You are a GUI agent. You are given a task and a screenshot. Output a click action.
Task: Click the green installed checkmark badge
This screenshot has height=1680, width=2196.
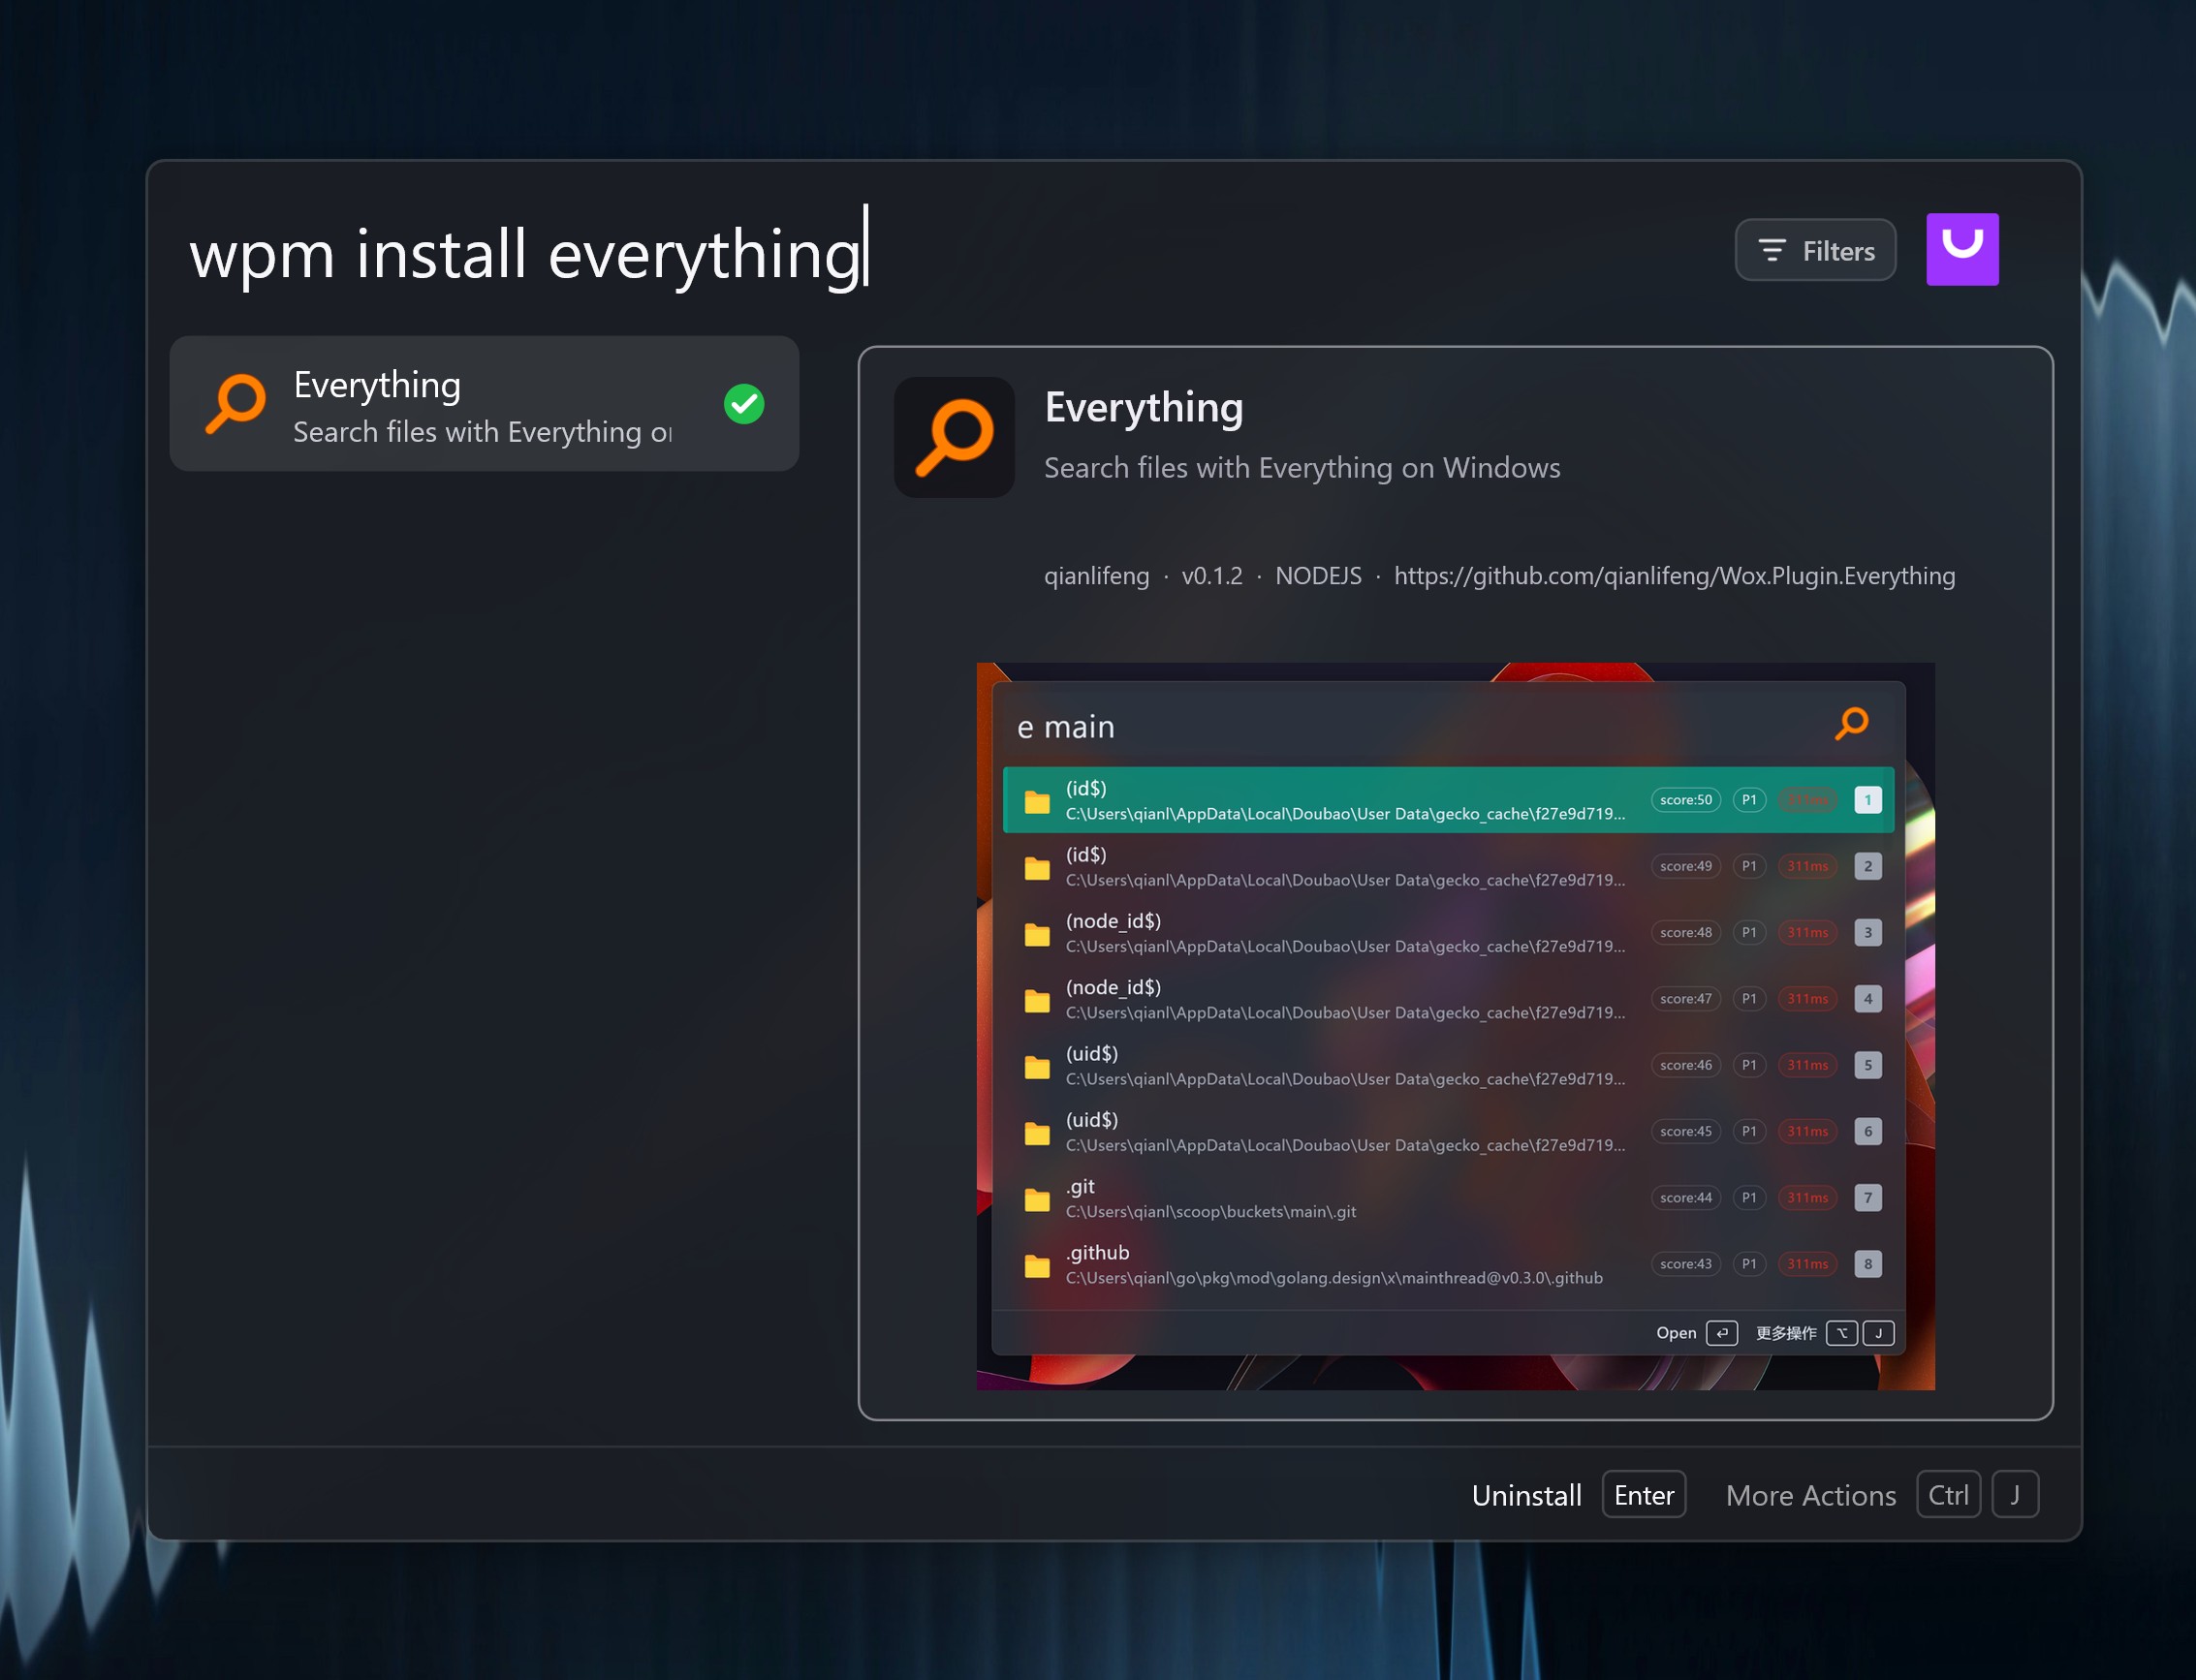click(744, 404)
